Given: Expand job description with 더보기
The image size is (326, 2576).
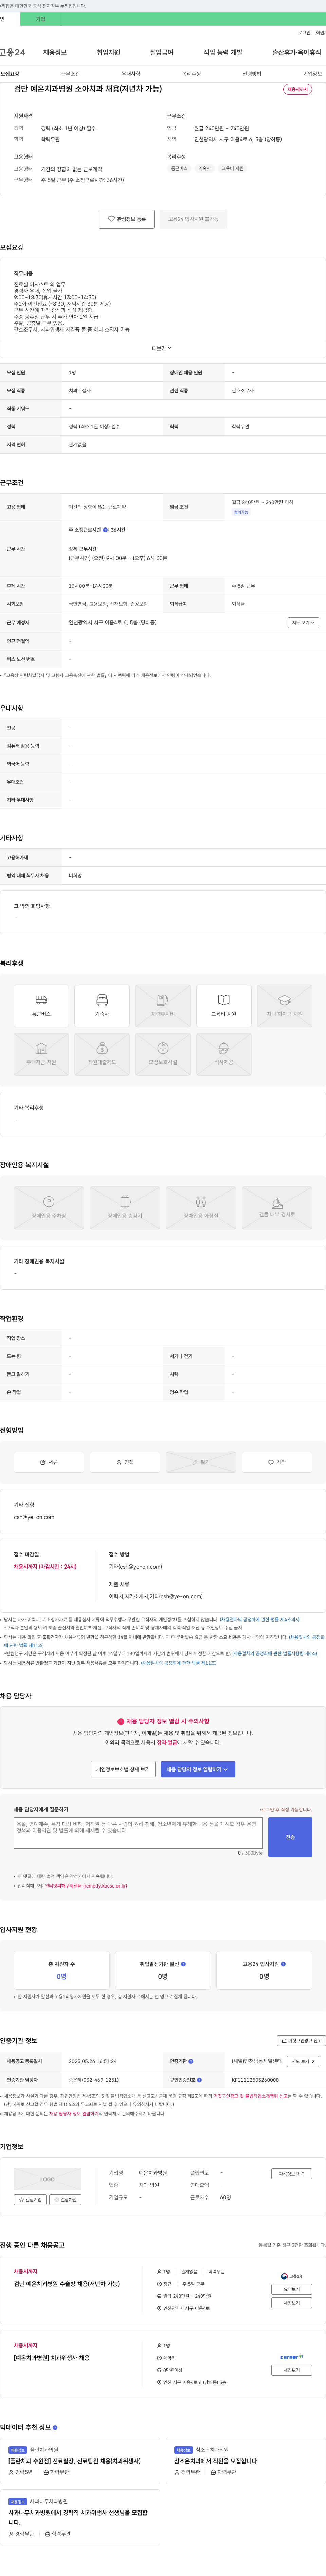Looking at the screenshot, I should [x=162, y=348].
